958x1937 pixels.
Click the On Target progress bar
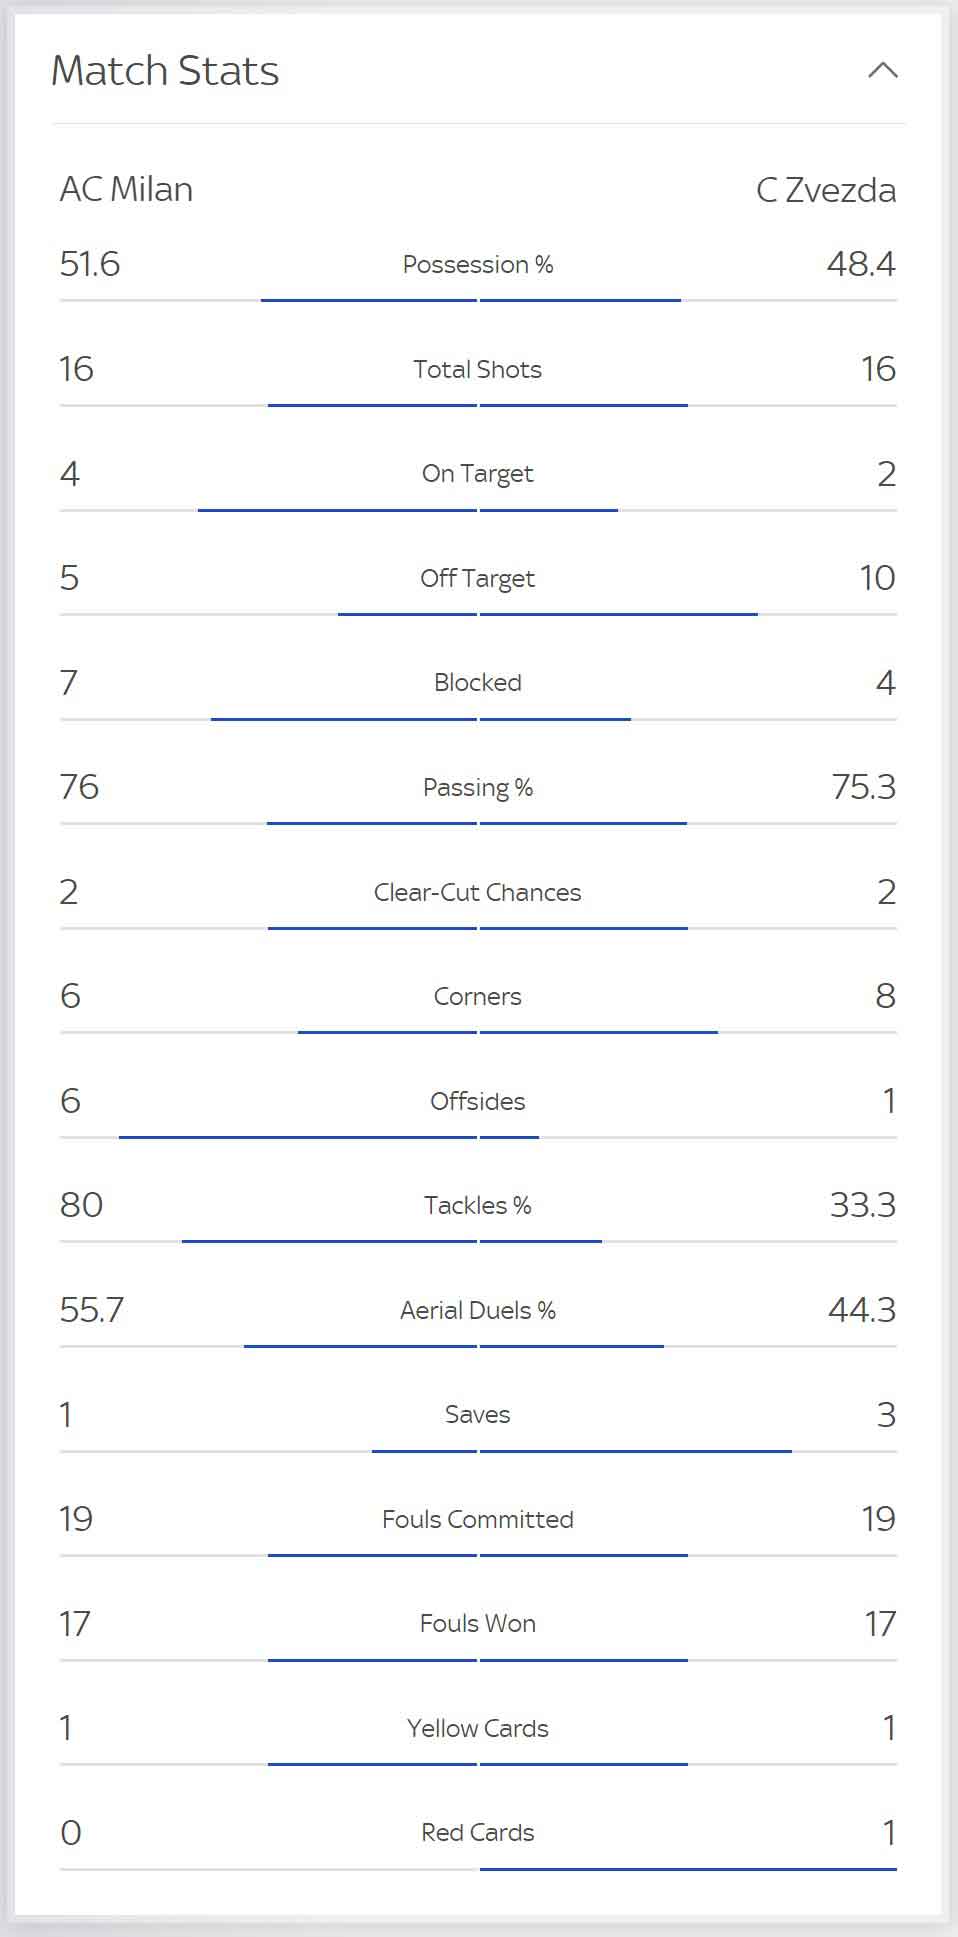(478, 510)
